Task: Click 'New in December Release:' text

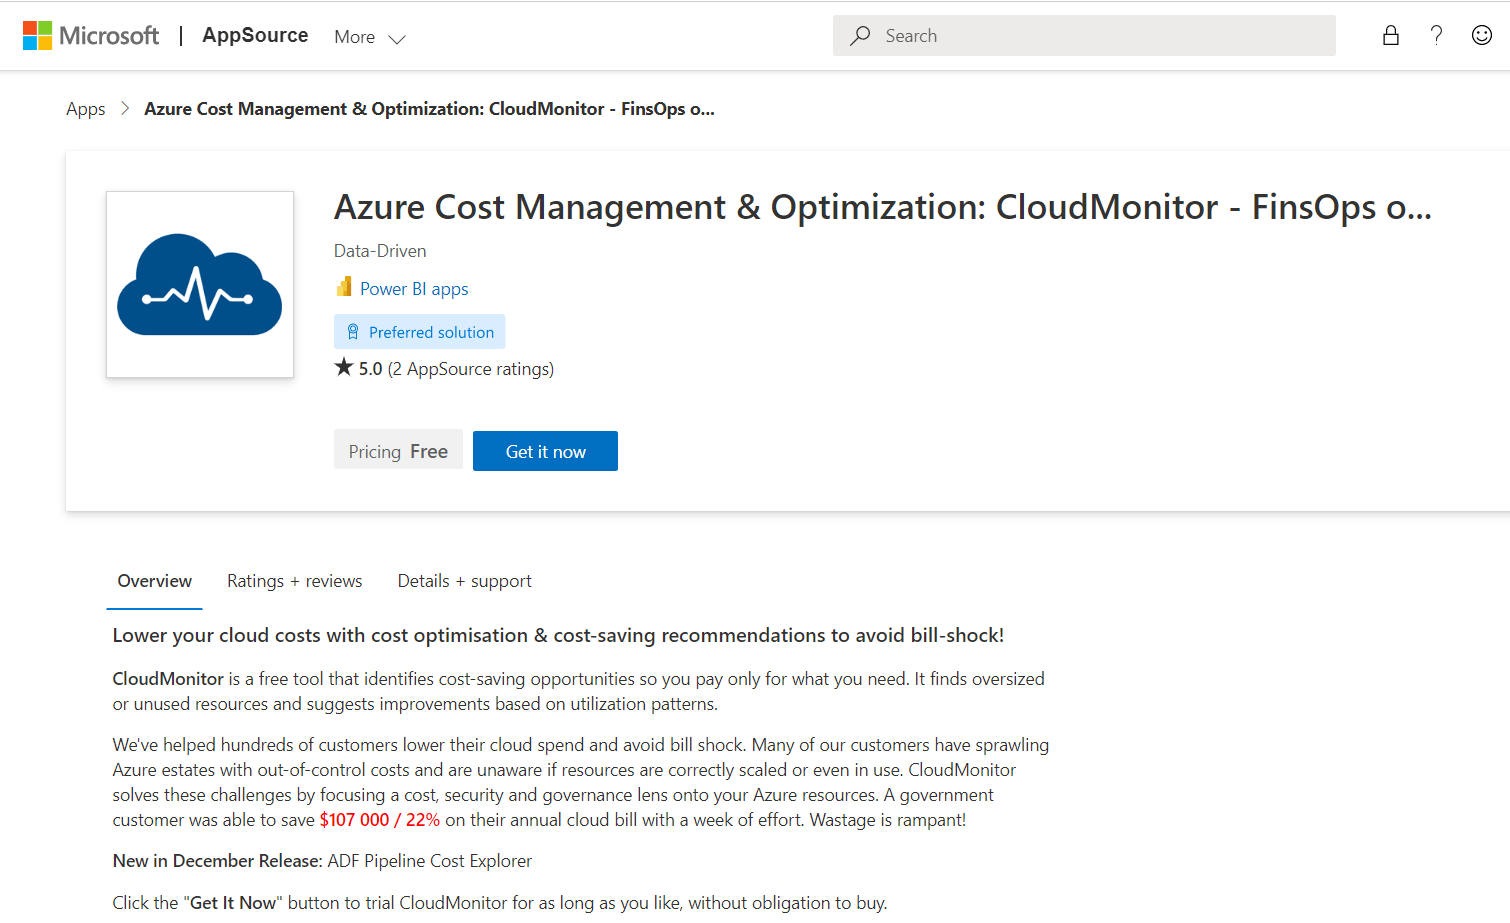Action: click(x=218, y=861)
